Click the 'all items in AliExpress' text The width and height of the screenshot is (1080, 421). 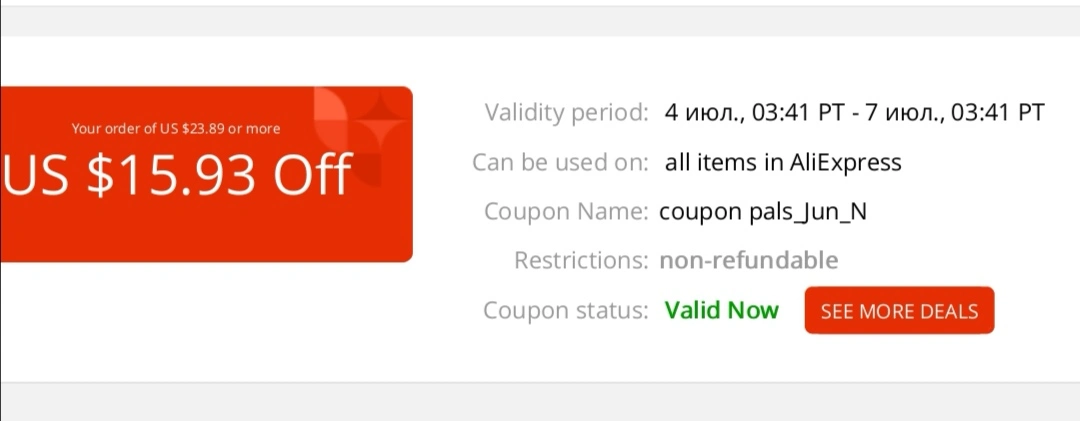pyautogui.click(x=783, y=163)
